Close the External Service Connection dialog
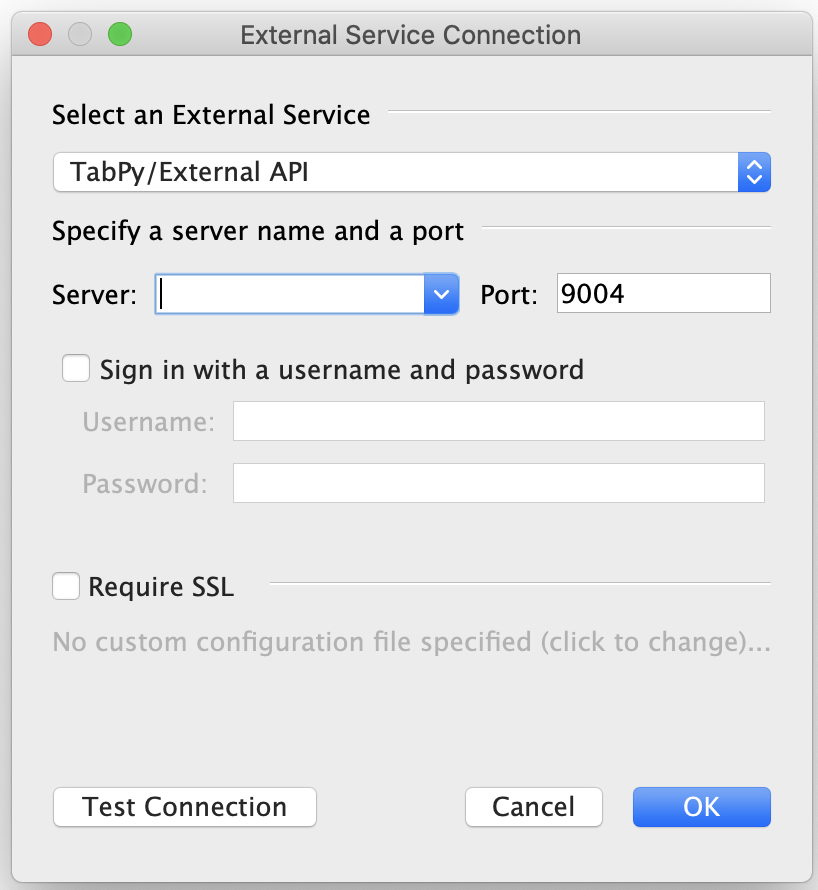The width and height of the screenshot is (818, 890). [40, 35]
